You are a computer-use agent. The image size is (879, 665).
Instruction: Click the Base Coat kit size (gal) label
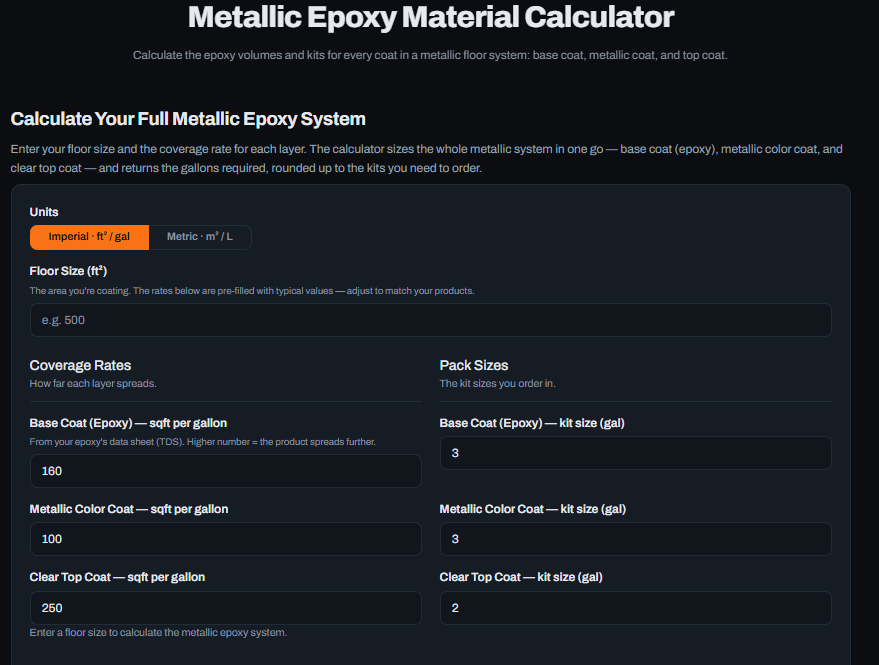point(532,423)
